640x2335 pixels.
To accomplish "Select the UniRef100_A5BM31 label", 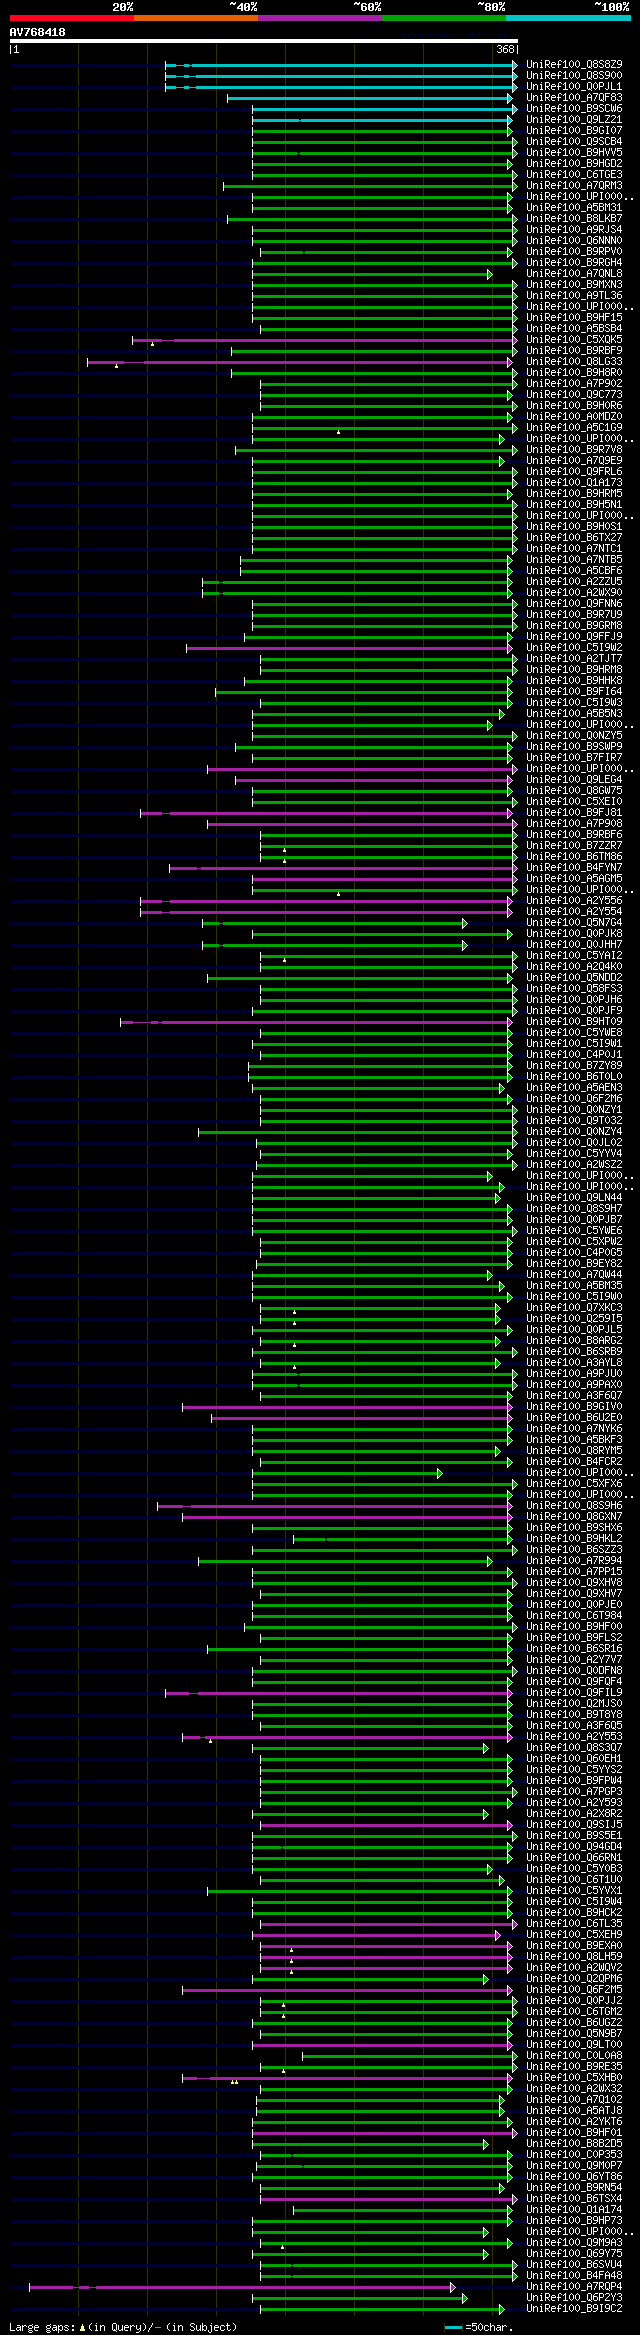I will [x=574, y=207].
